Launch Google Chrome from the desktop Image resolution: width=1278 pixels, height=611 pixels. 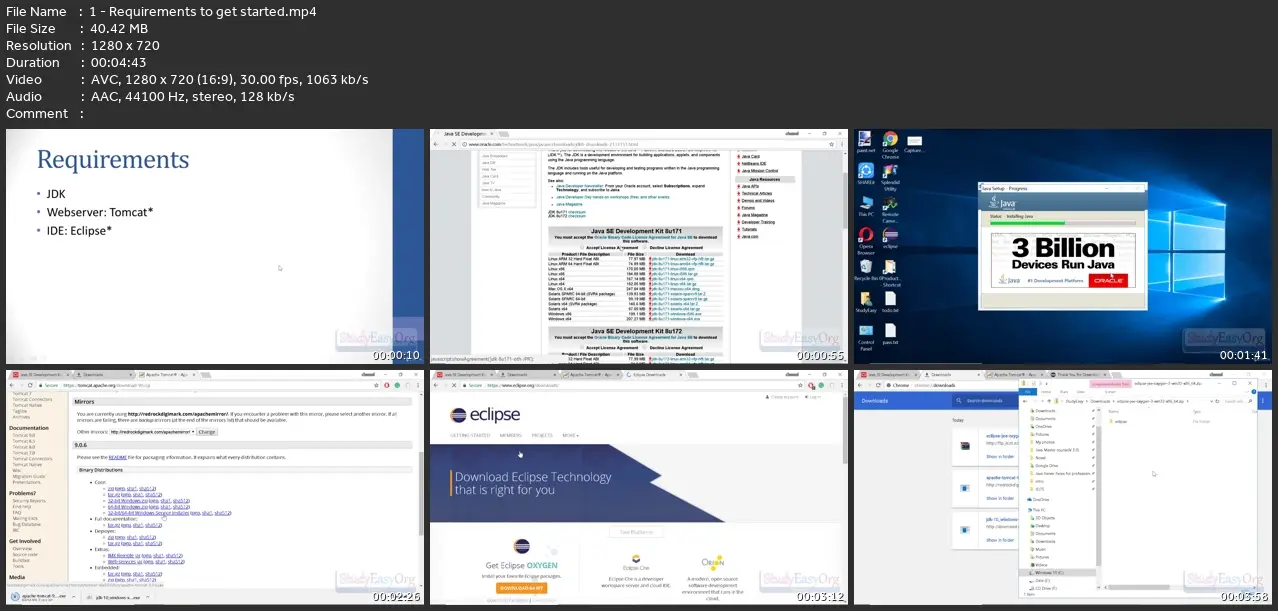(x=891, y=144)
